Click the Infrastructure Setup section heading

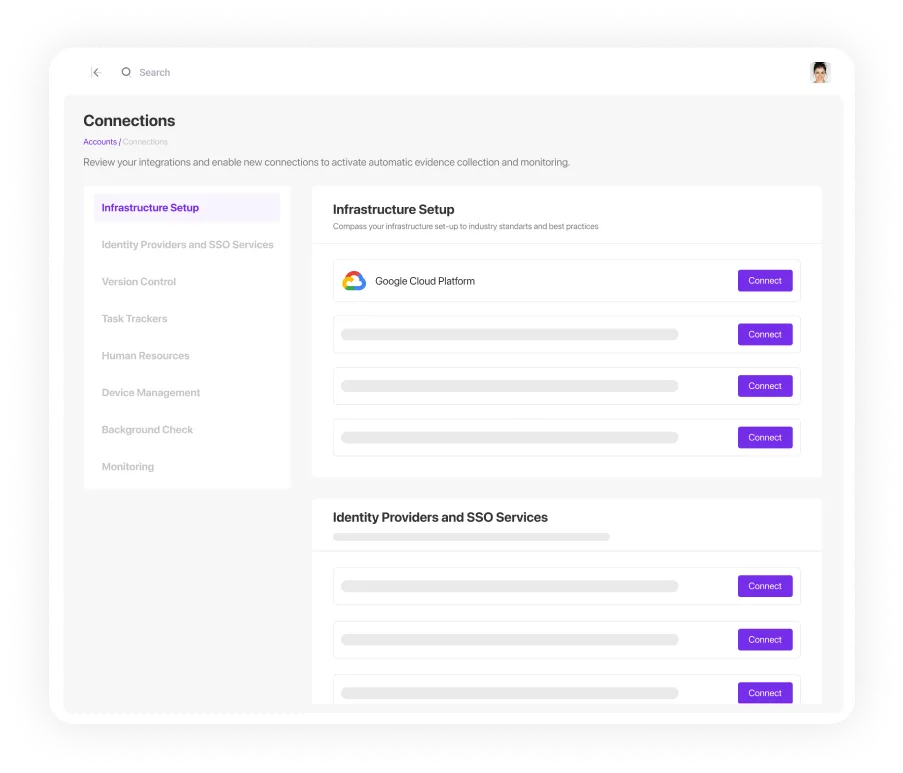pos(393,209)
